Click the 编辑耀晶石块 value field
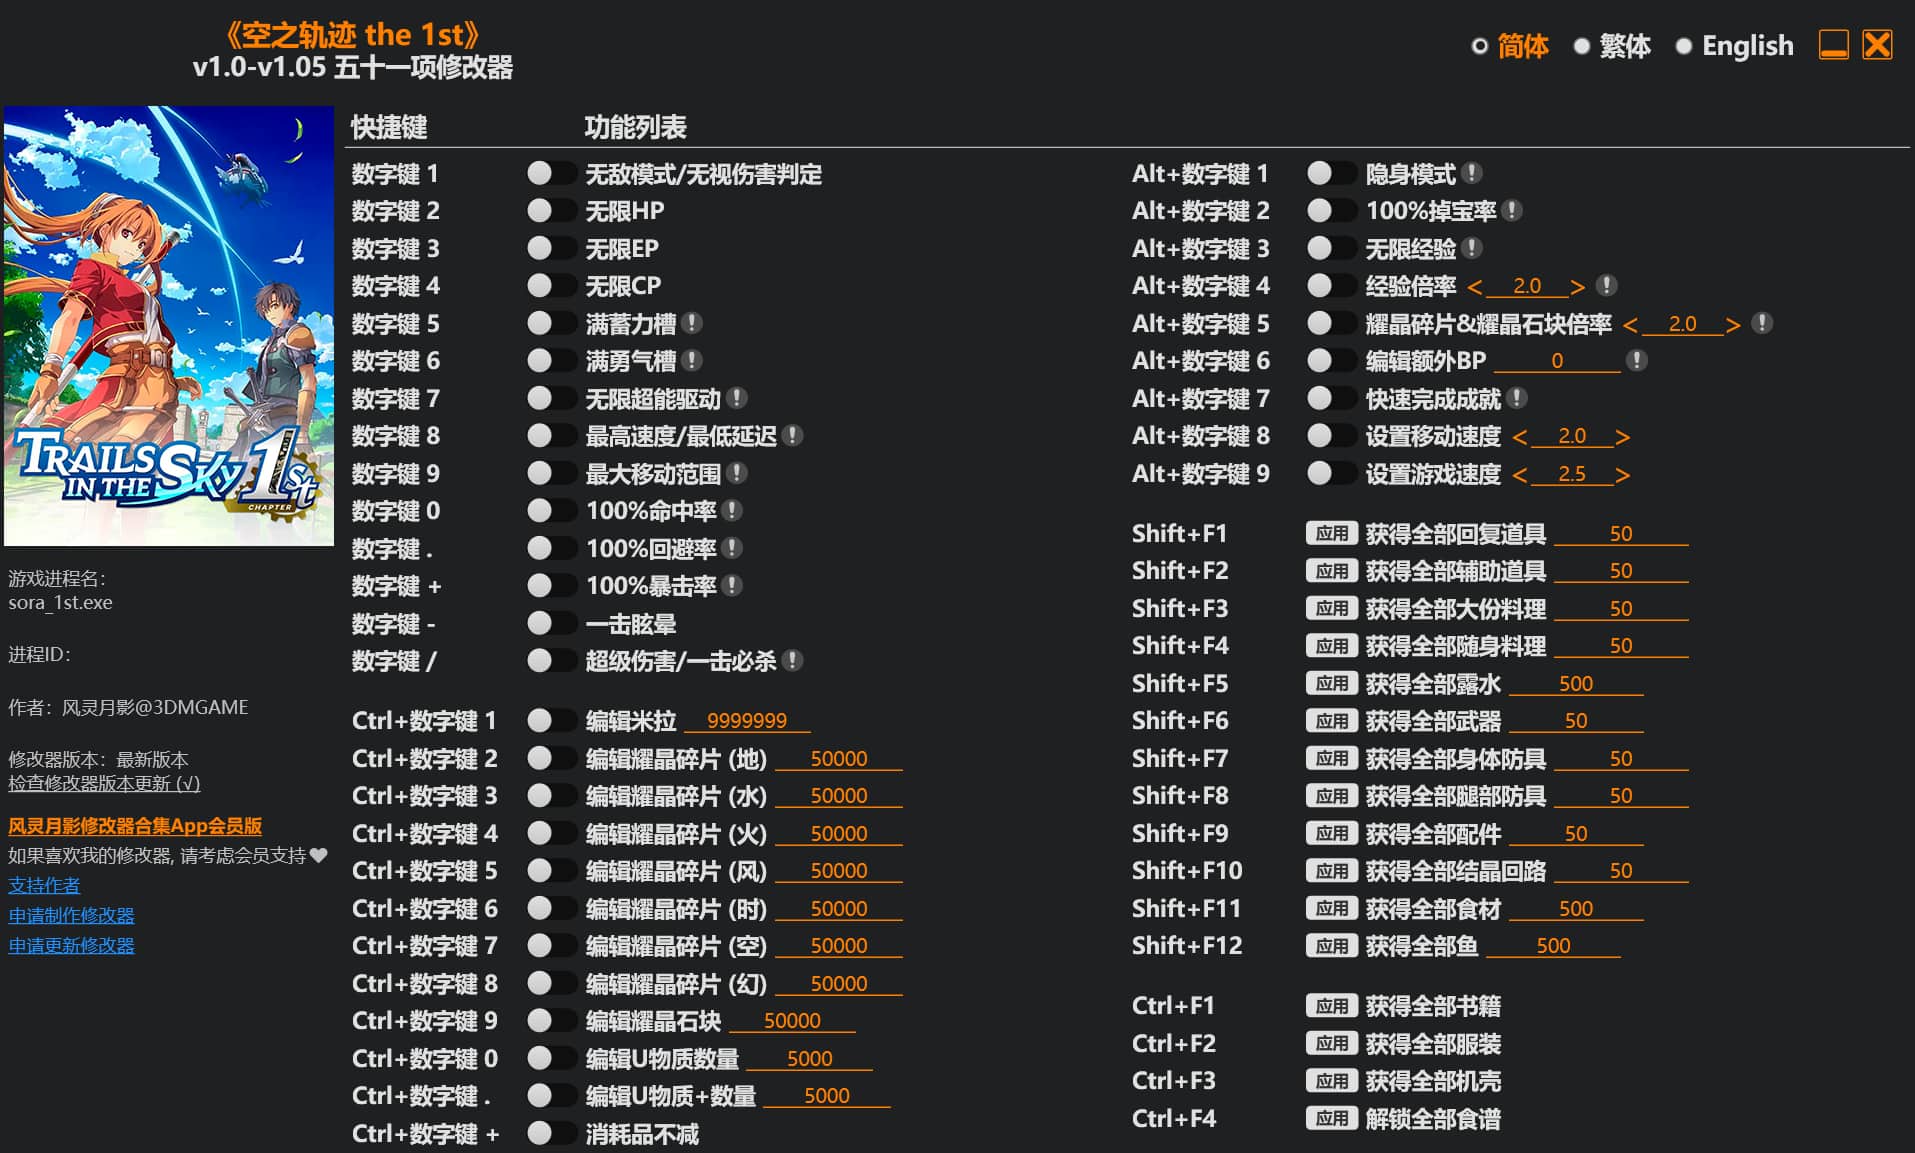Screen dimensions: 1915x1153 pos(792,1021)
